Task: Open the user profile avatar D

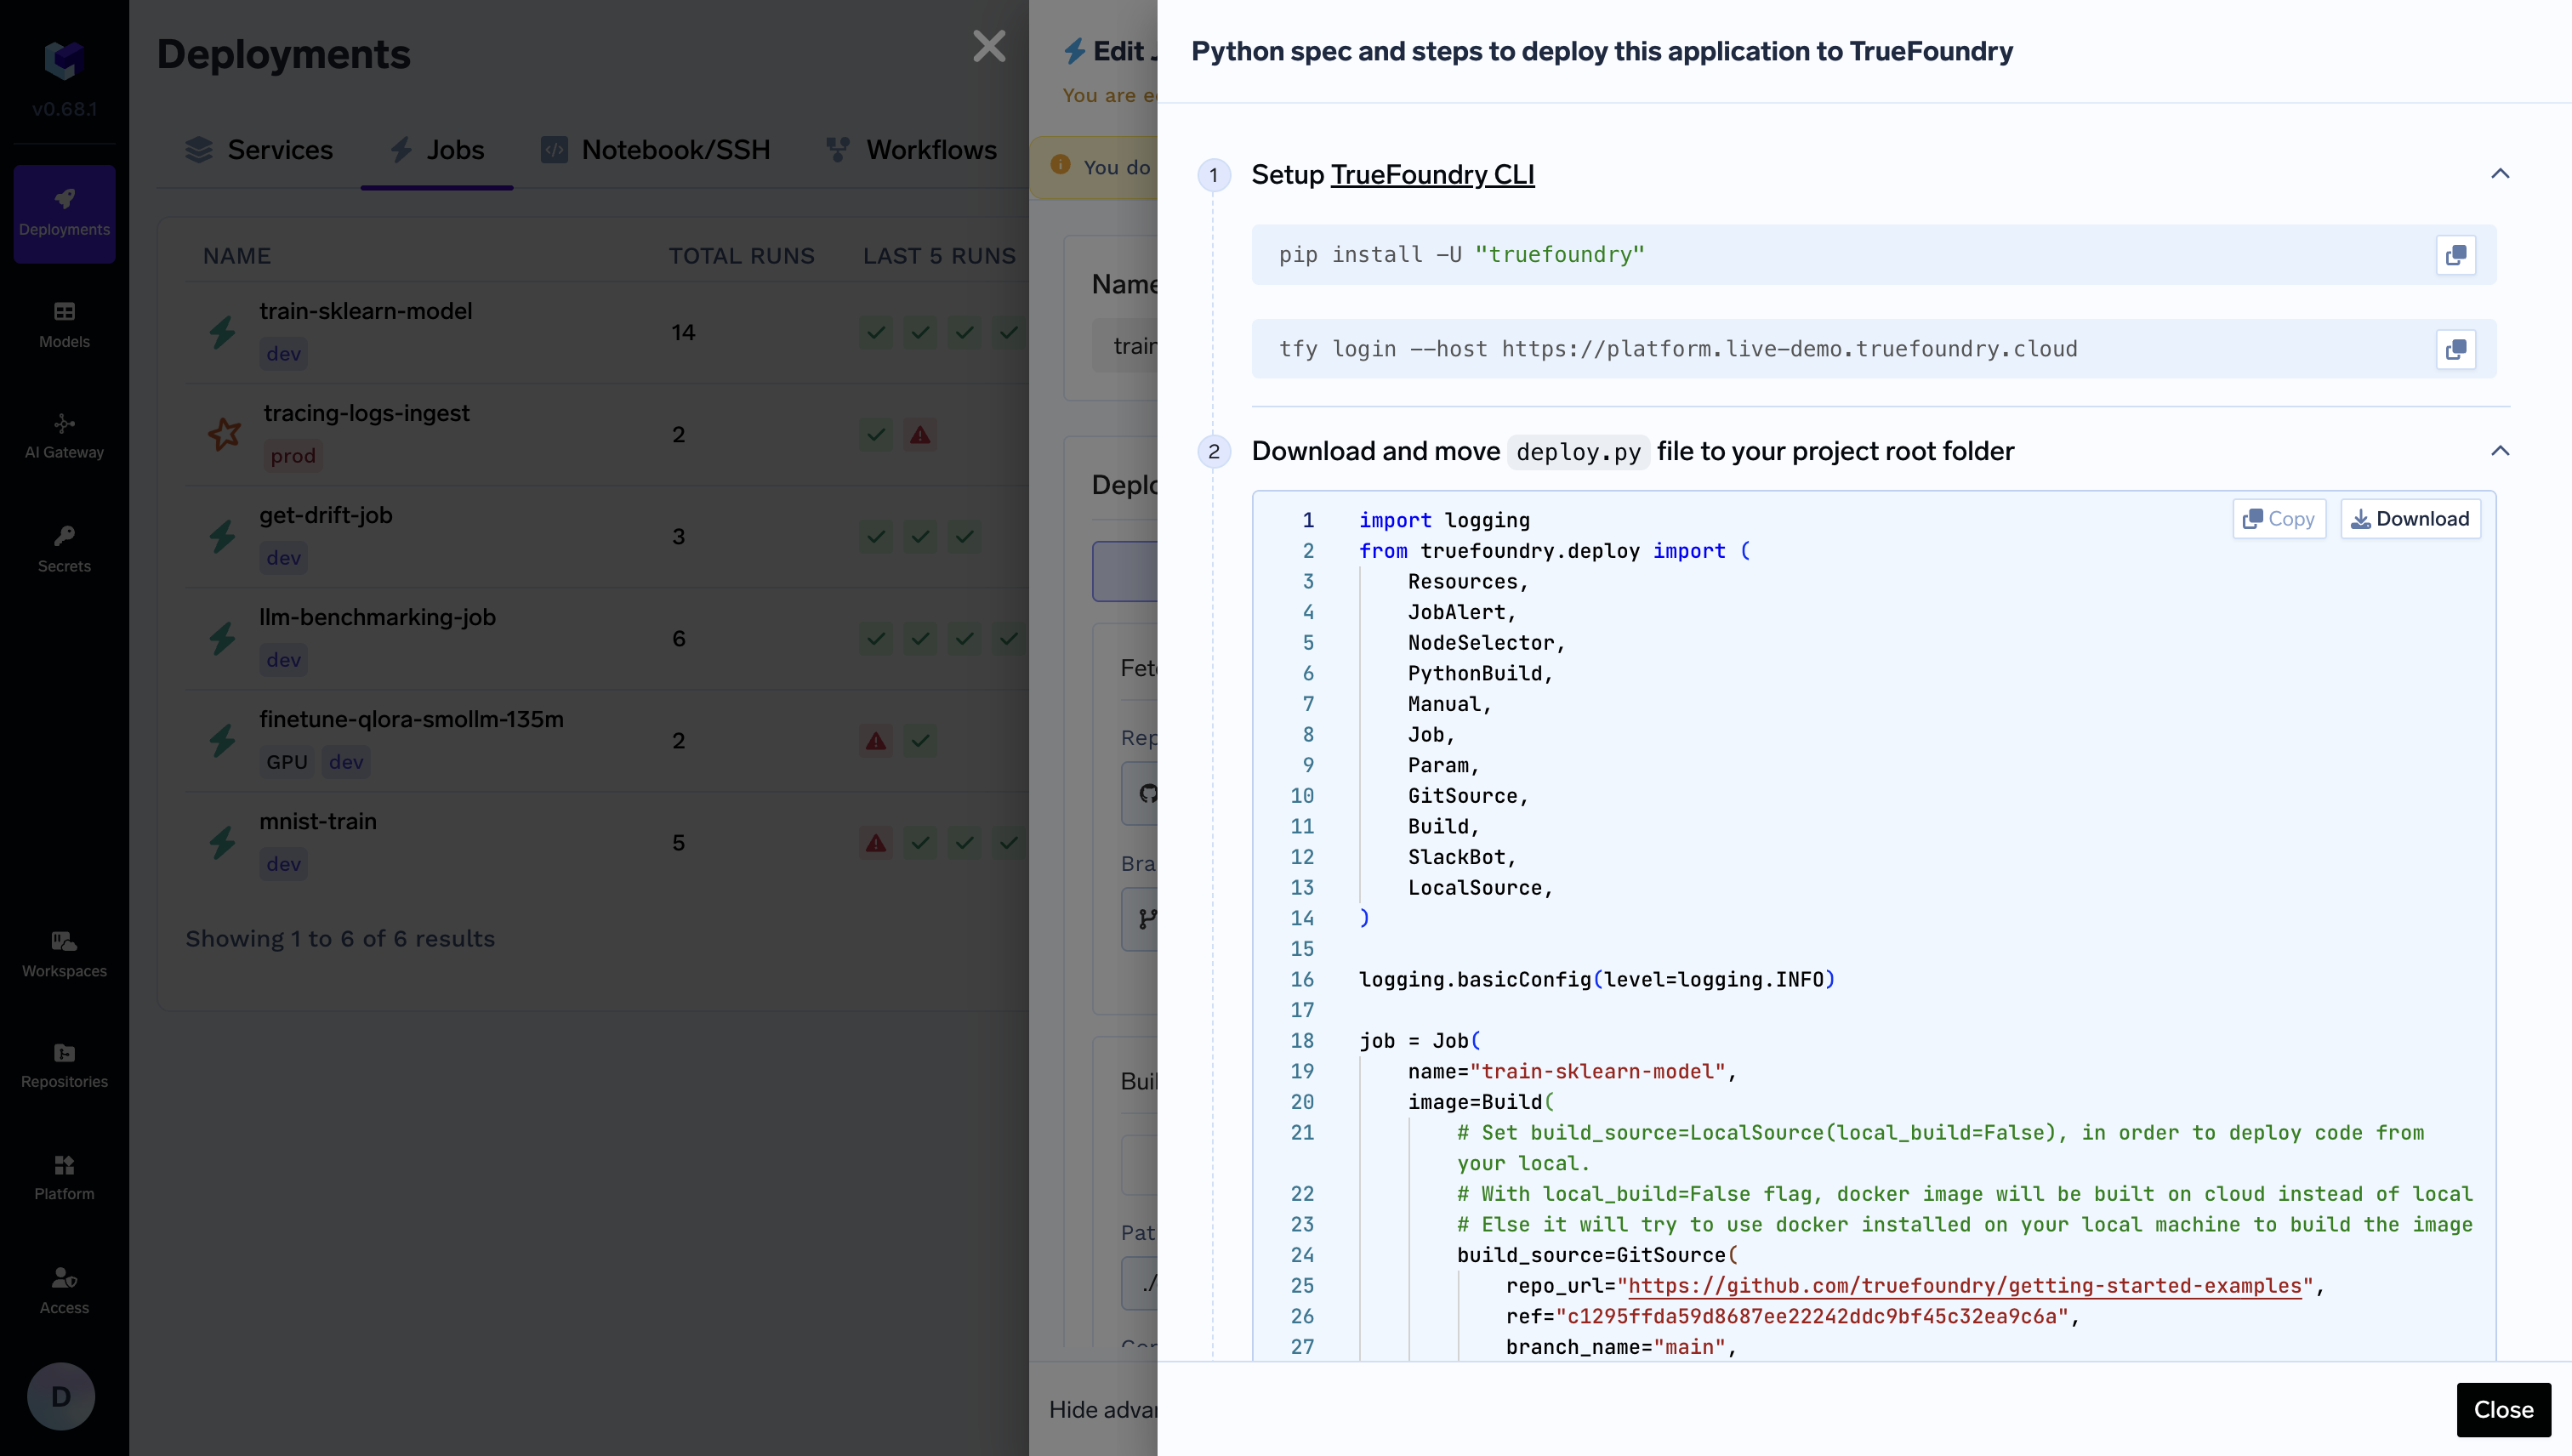Action: (60, 1395)
